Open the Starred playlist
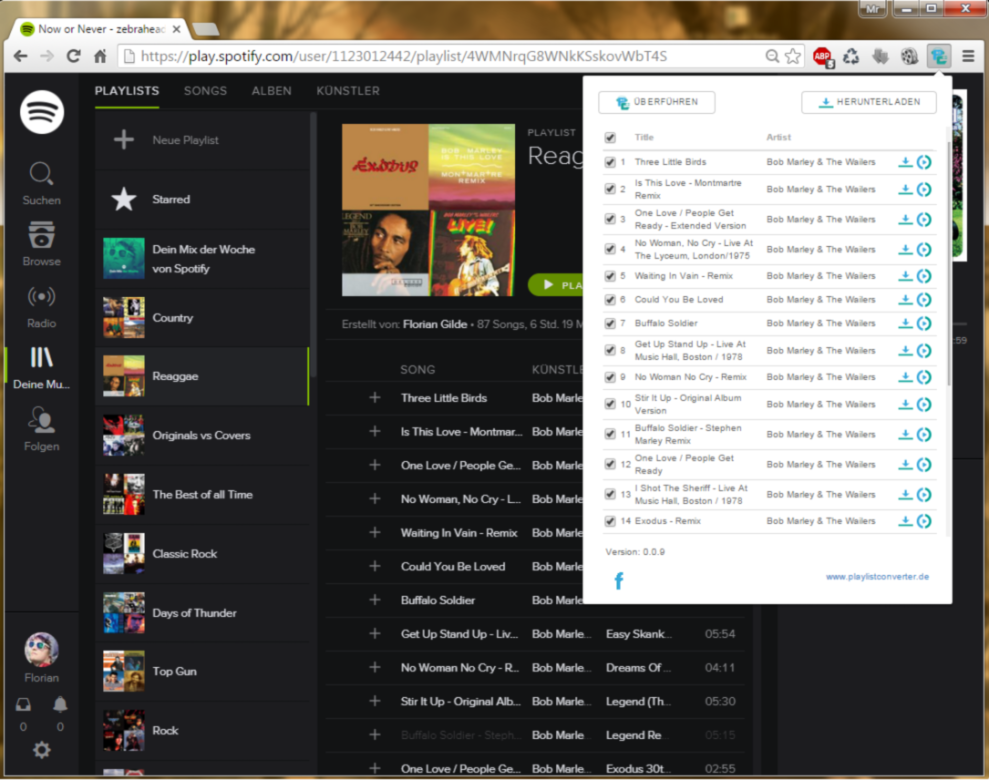This screenshot has height=780, width=989. 202,199
